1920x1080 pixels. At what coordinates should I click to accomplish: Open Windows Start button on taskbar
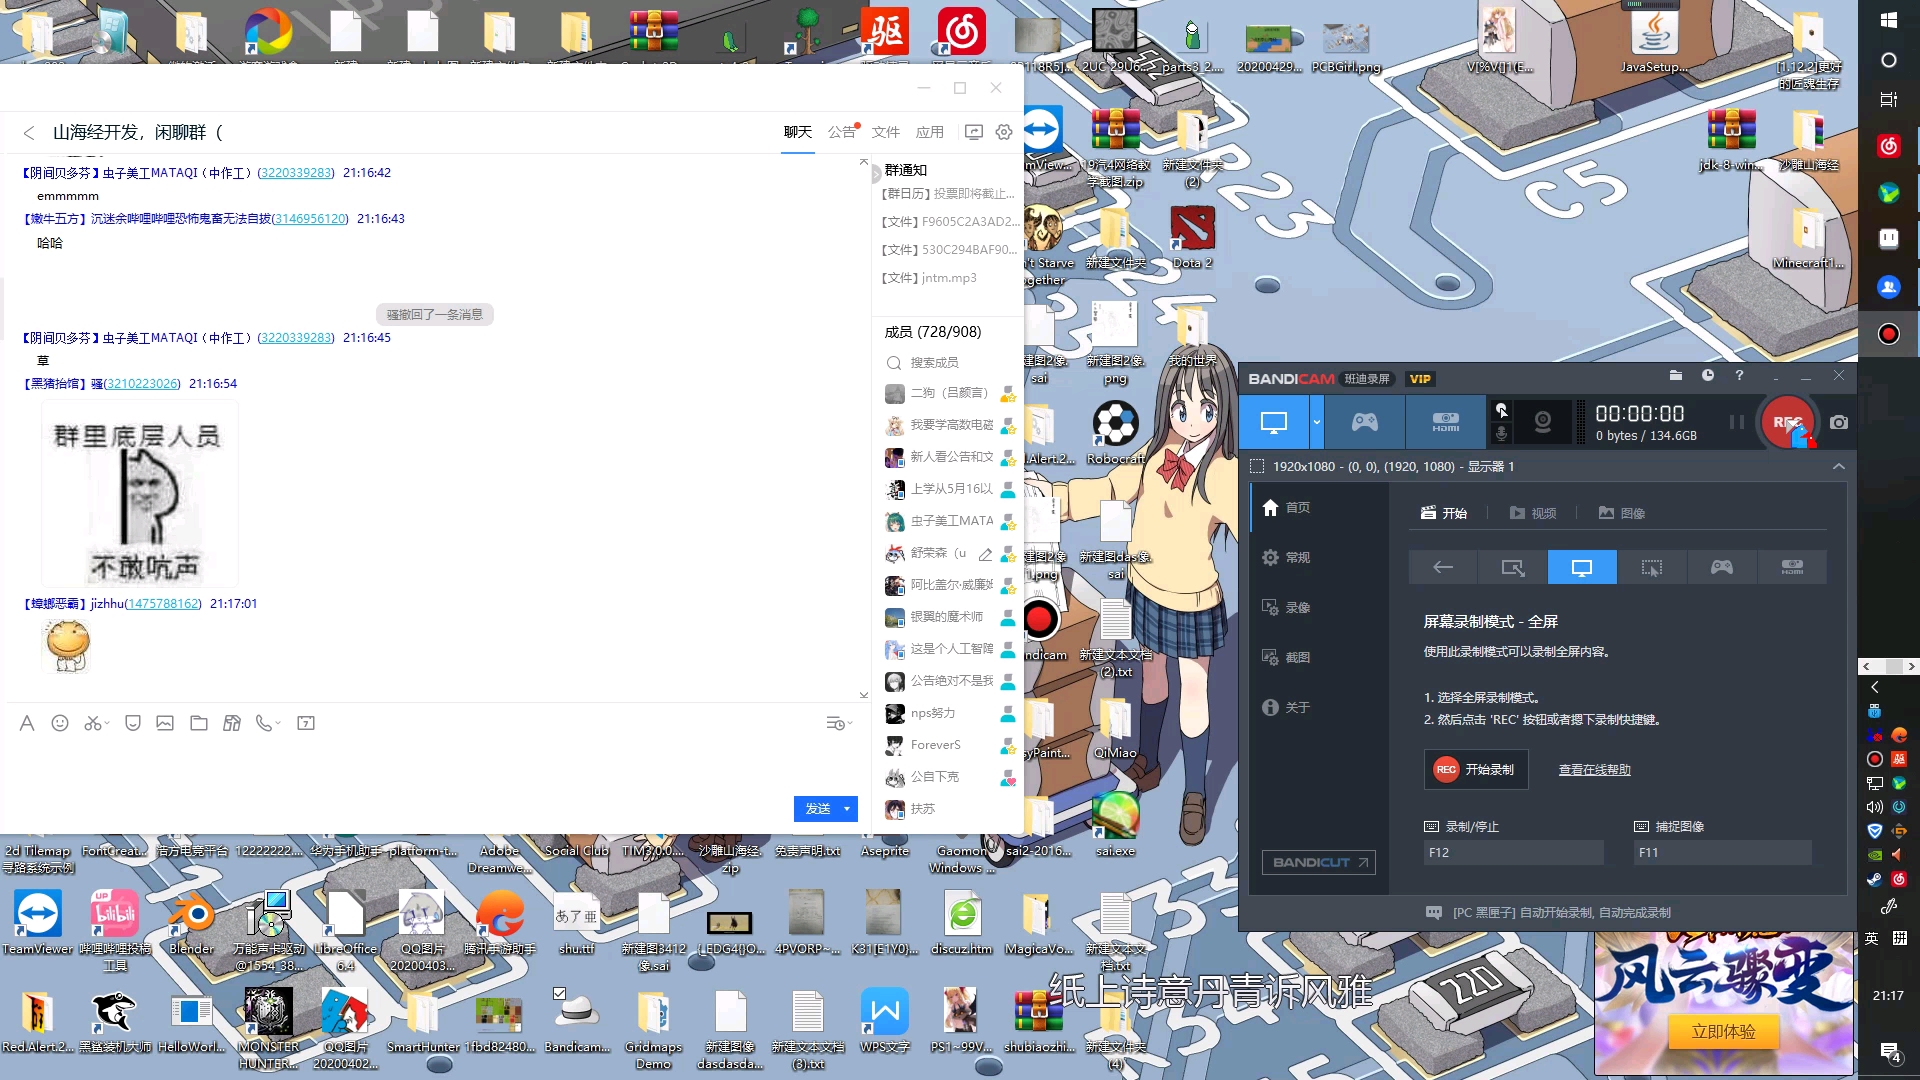pos(1888,20)
